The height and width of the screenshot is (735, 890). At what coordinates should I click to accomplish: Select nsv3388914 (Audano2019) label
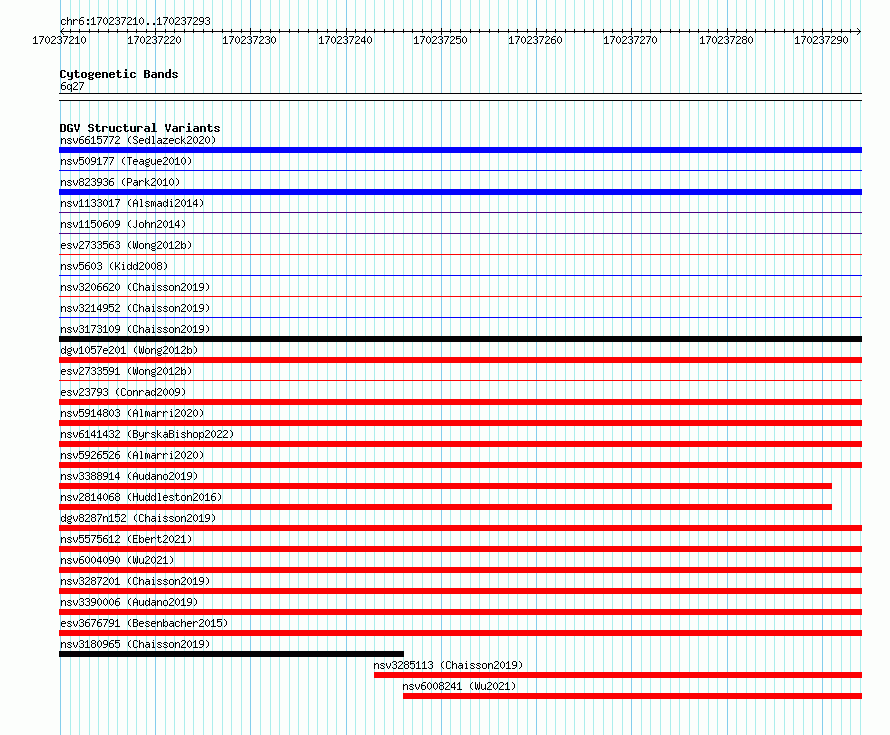tap(129, 476)
